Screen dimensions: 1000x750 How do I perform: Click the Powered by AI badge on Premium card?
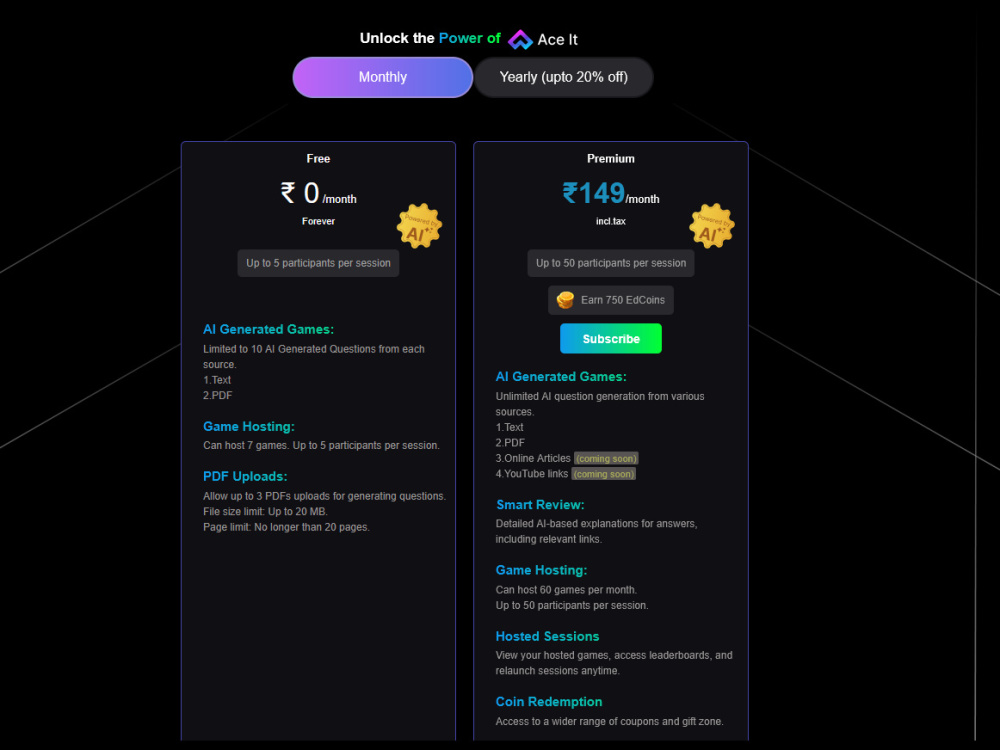(x=712, y=226)
